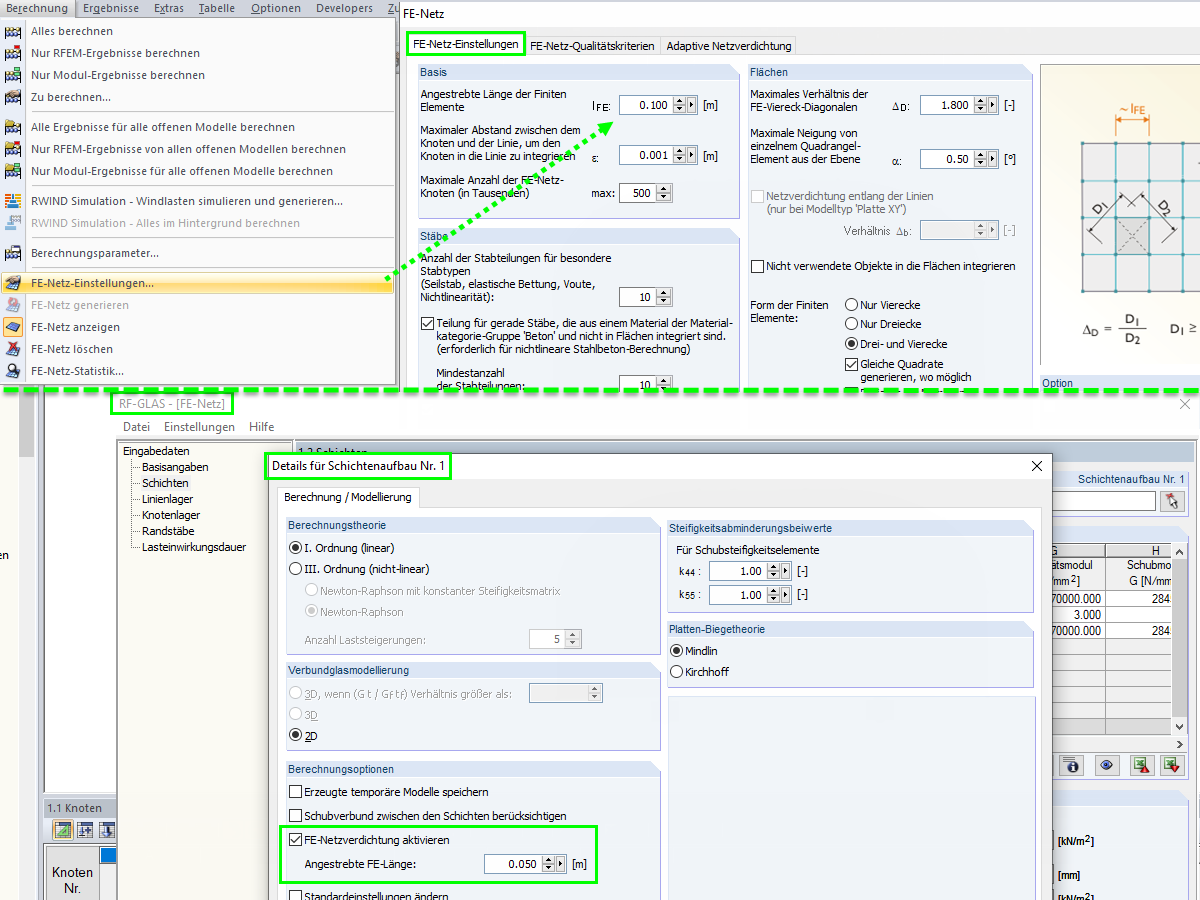Open arrow next to lFE length field
The image size is (1200, 900).
point(692,105)
